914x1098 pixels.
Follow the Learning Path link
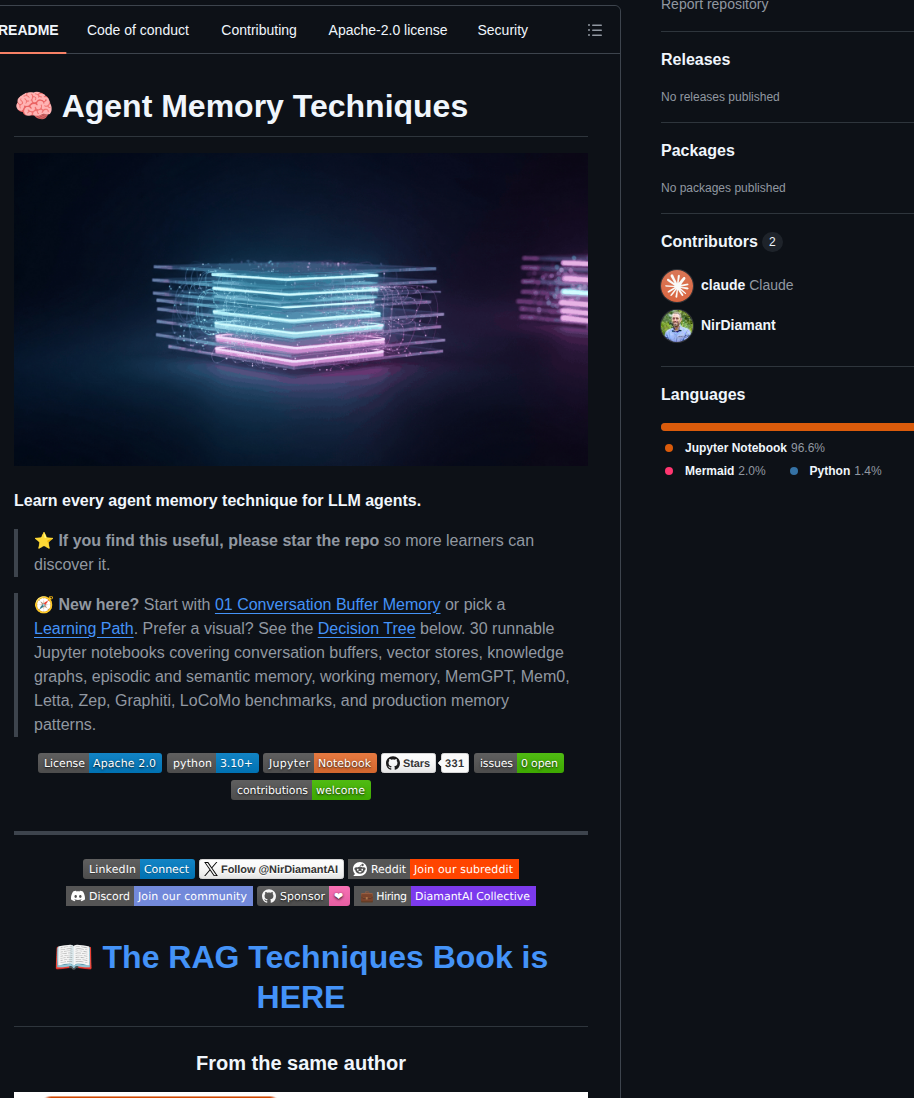point(84,629)
